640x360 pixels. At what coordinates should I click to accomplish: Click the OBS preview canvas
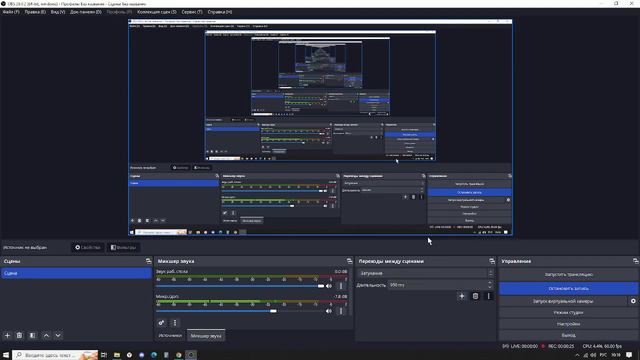(x=320, y=127)
